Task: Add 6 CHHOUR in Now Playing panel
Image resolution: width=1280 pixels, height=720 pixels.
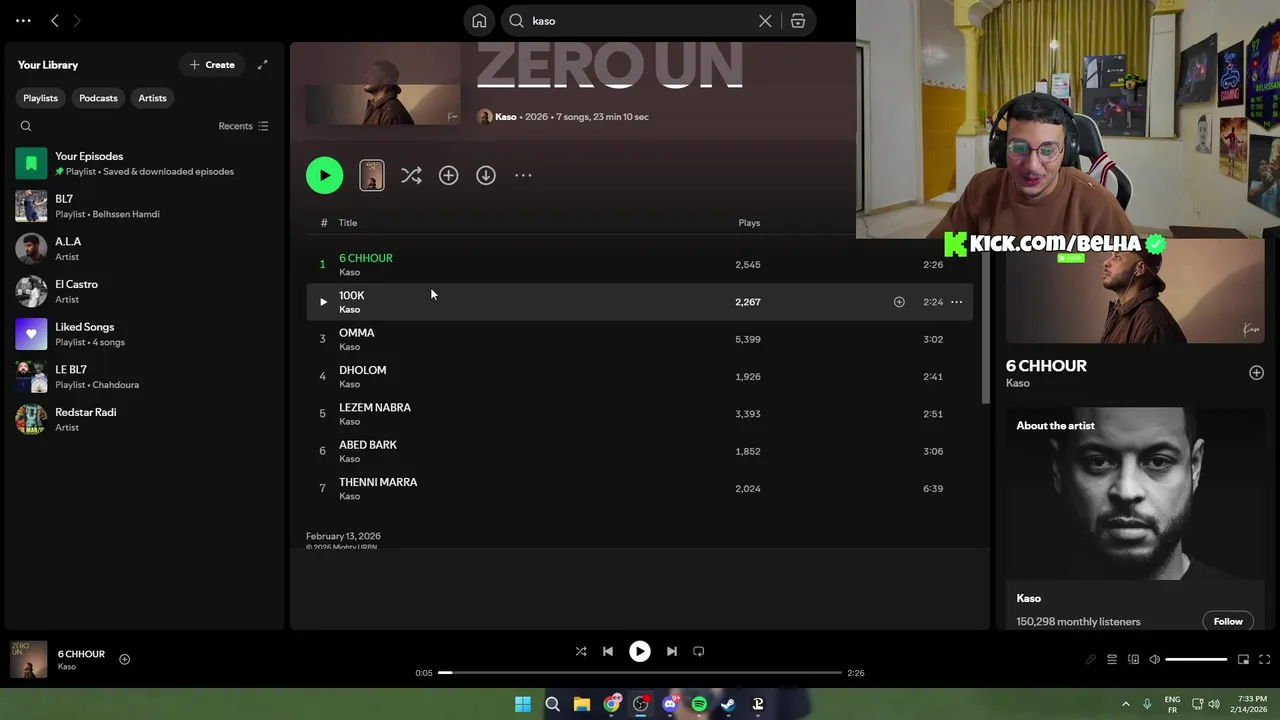Action: 1256,373
